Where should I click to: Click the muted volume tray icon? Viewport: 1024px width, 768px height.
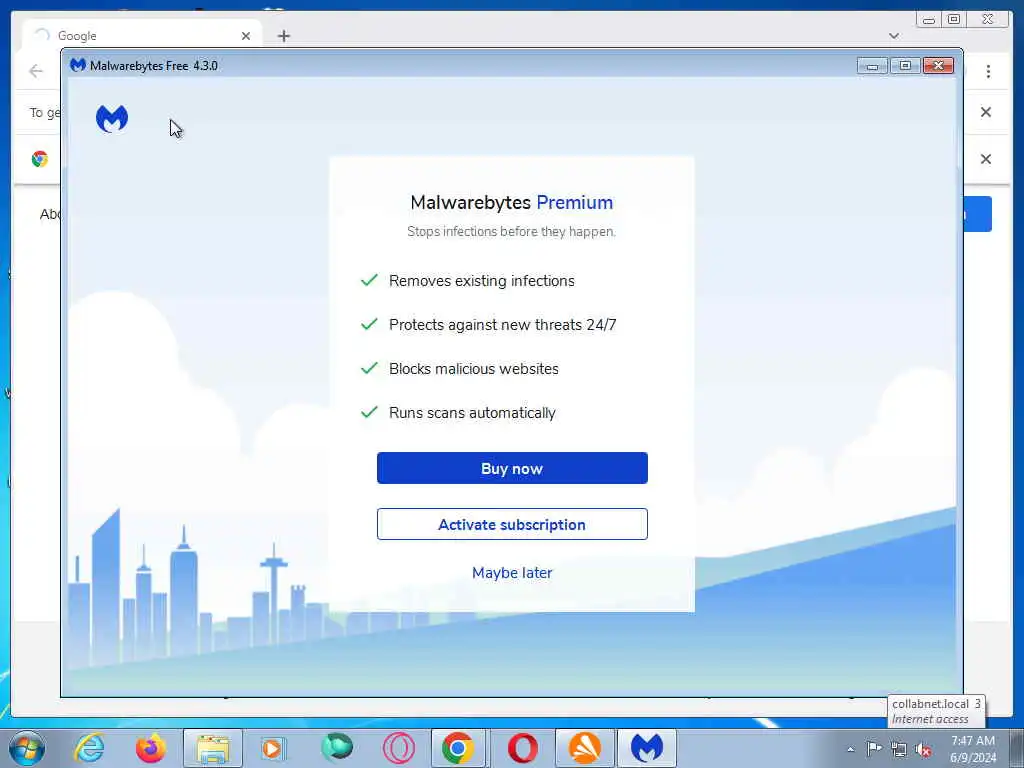click(x=923, y=749)
